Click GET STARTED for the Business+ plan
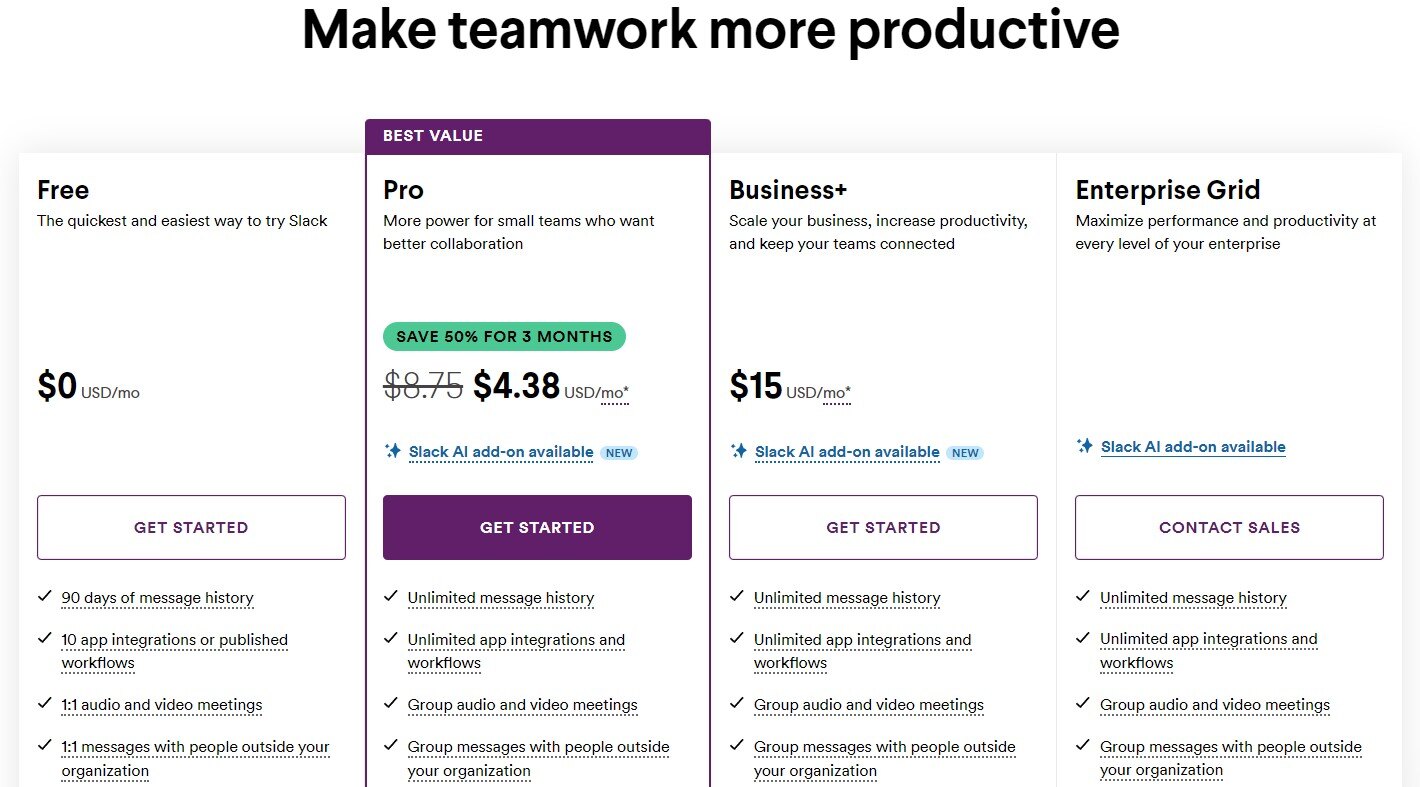 (883, 527)
